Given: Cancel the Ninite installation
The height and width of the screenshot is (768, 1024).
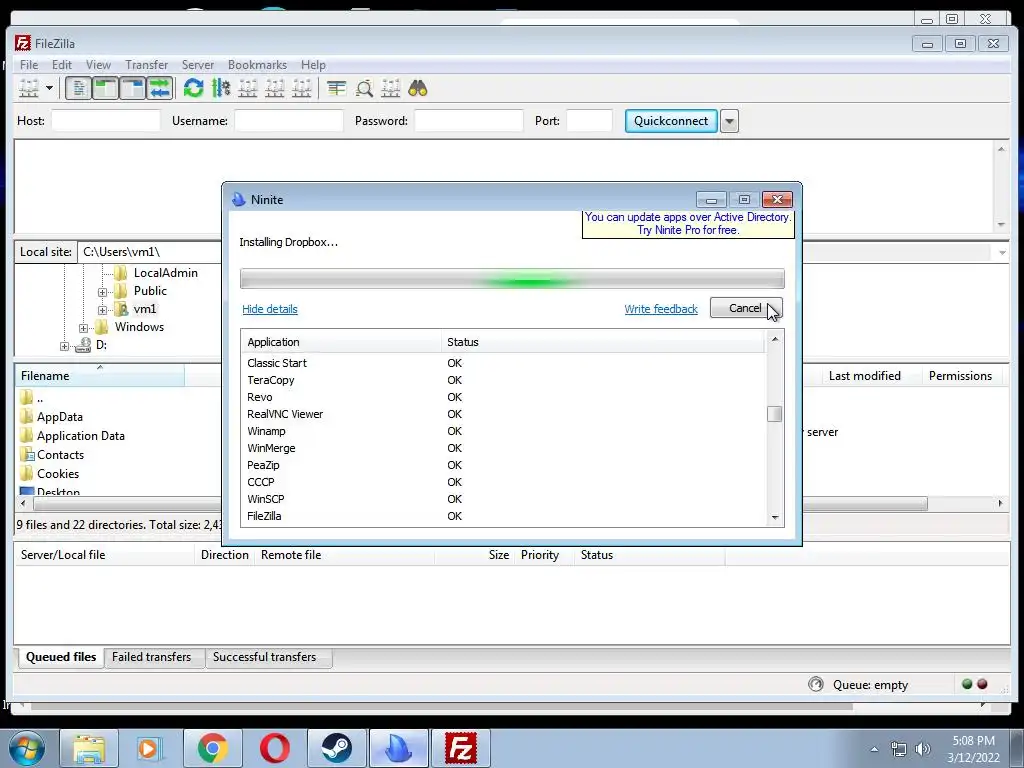Looking at the screenshot, I should [745, 308].
